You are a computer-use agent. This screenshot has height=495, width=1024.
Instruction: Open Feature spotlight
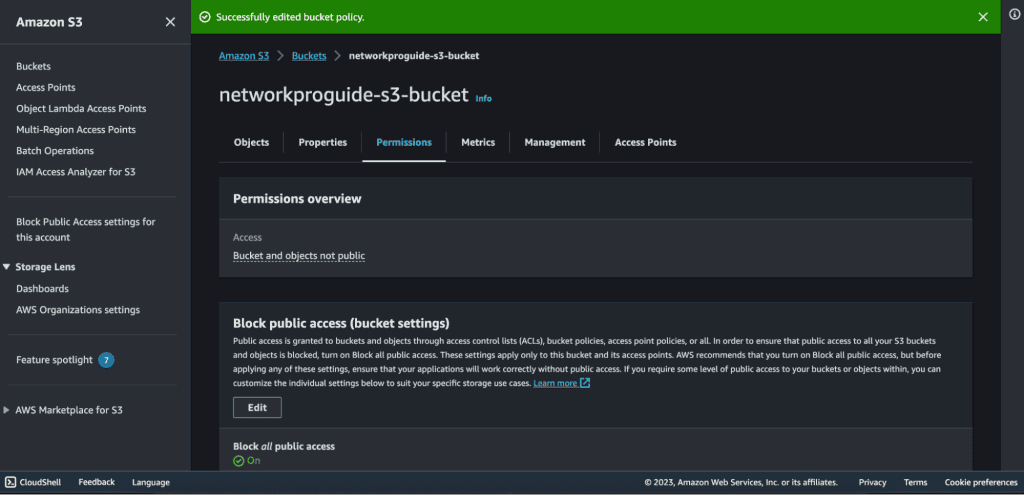[54, 360]
